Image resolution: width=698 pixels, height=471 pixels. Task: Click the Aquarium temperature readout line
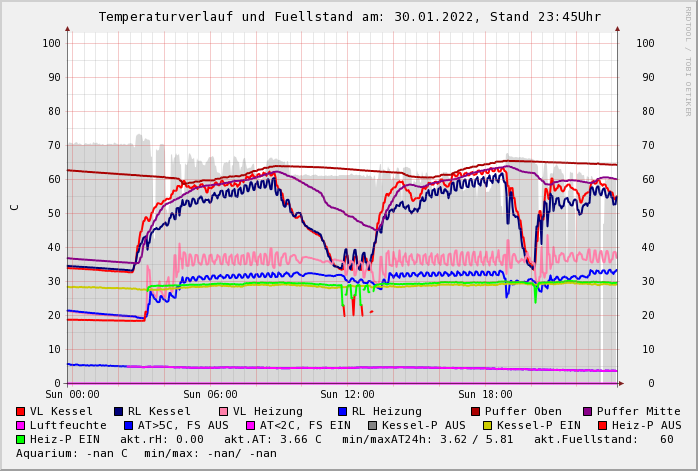click(x=146, y=453)
